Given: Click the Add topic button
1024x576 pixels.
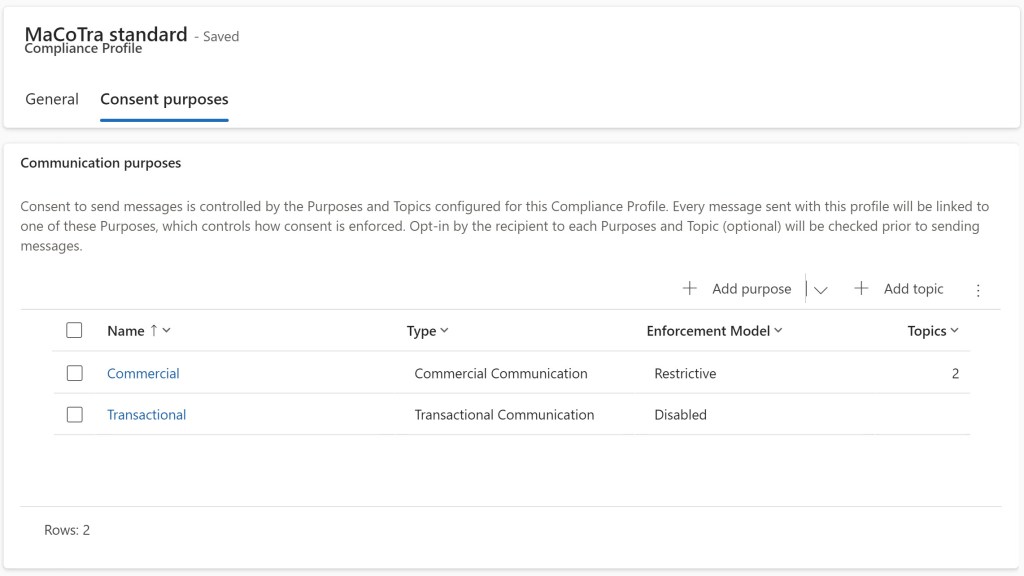Looking at the screenshot, I should 912,288.
